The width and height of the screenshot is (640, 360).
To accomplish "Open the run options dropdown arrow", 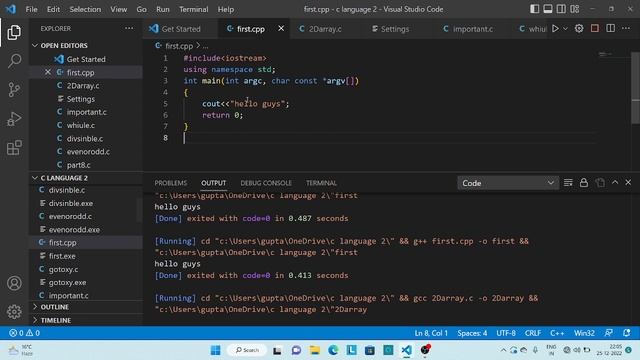I will [565, 29].
